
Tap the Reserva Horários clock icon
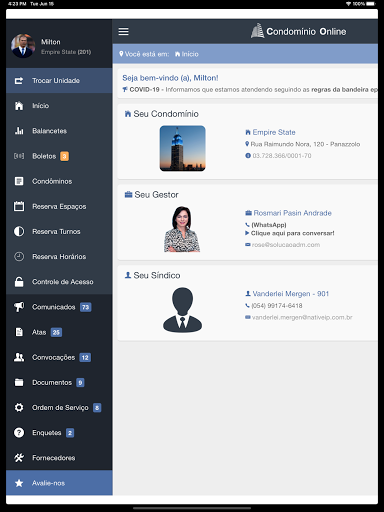[x=19, y=256]
